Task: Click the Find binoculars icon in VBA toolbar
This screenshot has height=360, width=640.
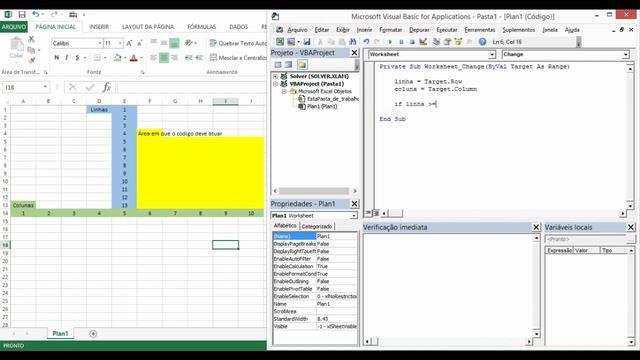Action: point(353,42)
